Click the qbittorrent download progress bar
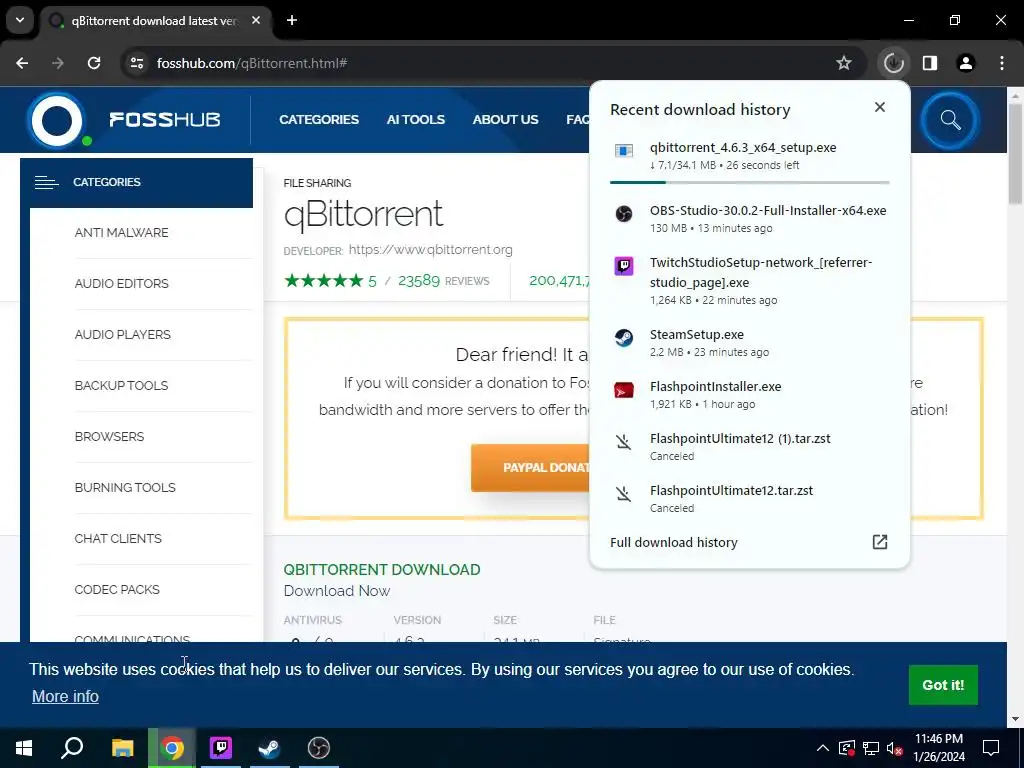The image size is (1024, 768). tap(749, 182)
